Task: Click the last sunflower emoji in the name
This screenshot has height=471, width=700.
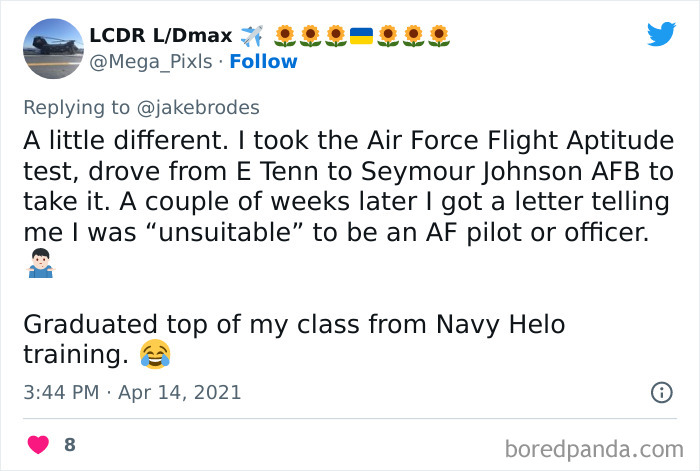Action: tap(437, 37)
